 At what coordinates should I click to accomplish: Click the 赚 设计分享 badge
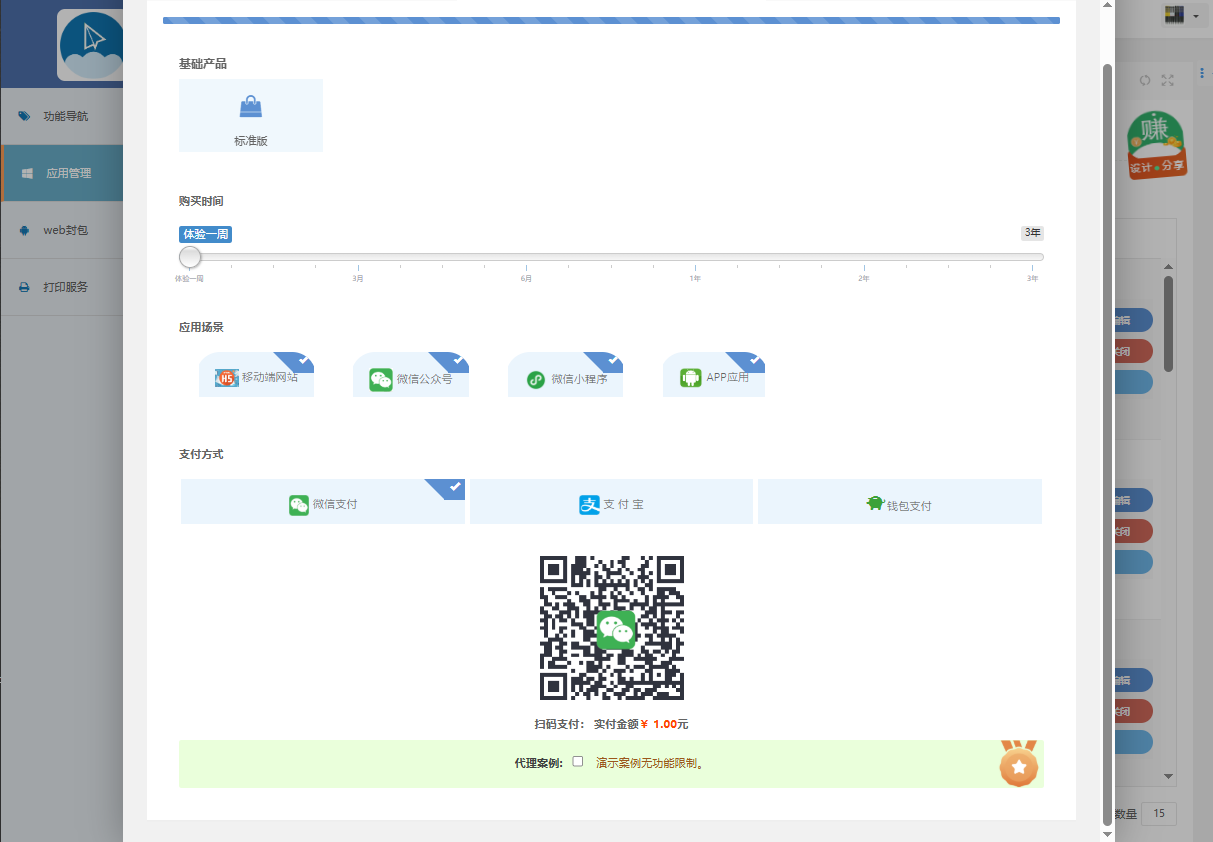(1156, 146)
